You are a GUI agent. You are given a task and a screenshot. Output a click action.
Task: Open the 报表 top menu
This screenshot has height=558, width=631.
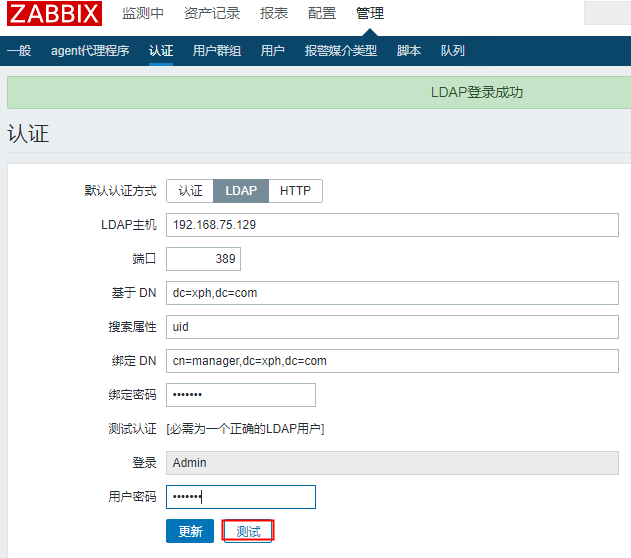pyautogui.click(x=274, y=13)
